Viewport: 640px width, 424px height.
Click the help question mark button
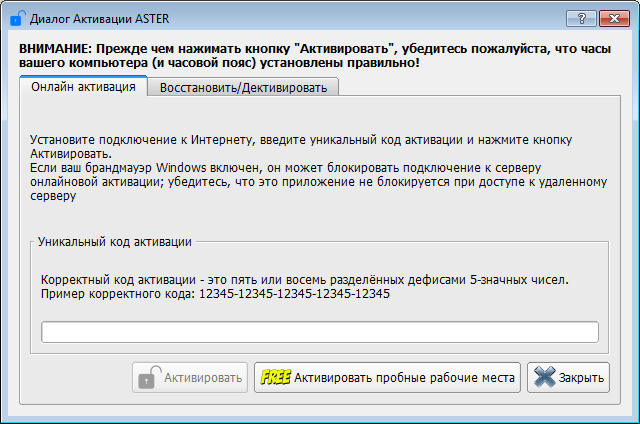(581, 18)
